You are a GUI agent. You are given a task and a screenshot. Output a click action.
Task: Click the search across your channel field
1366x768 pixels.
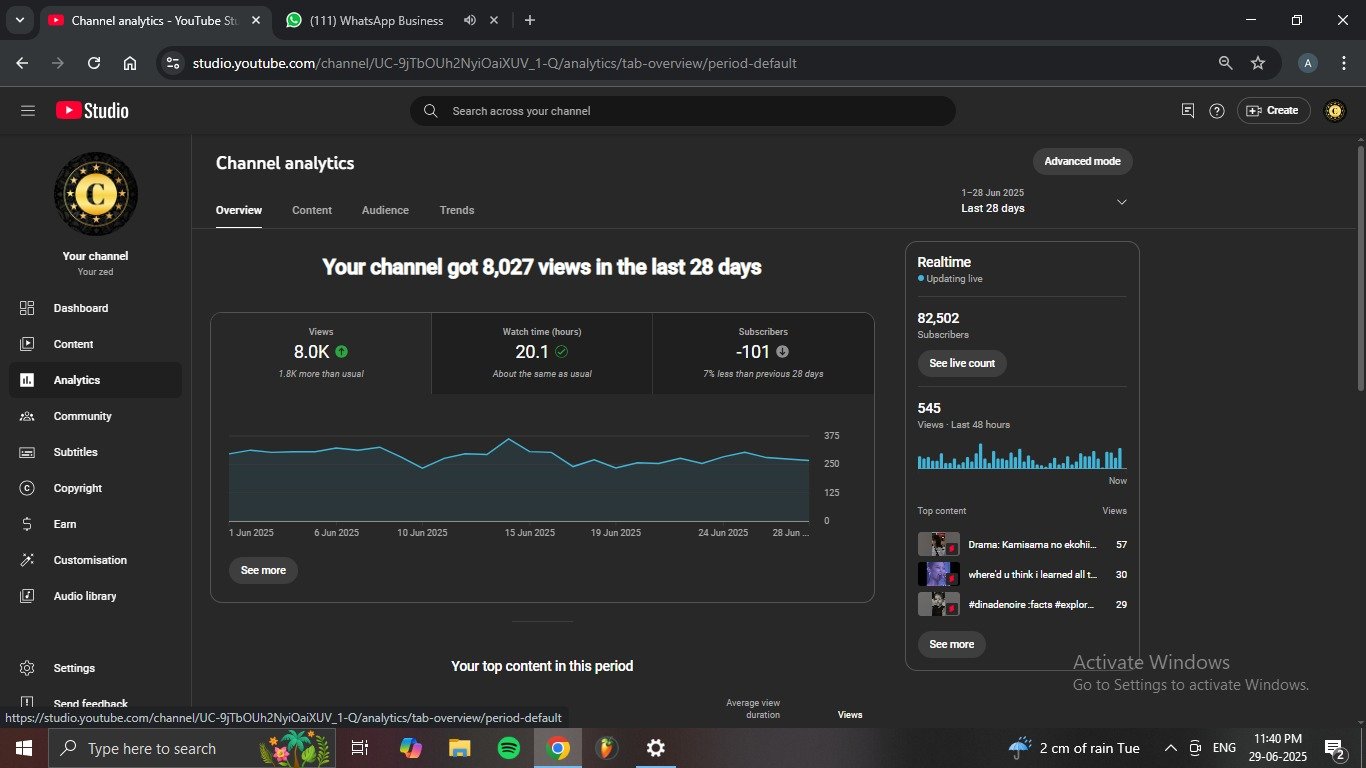point(682,111)
